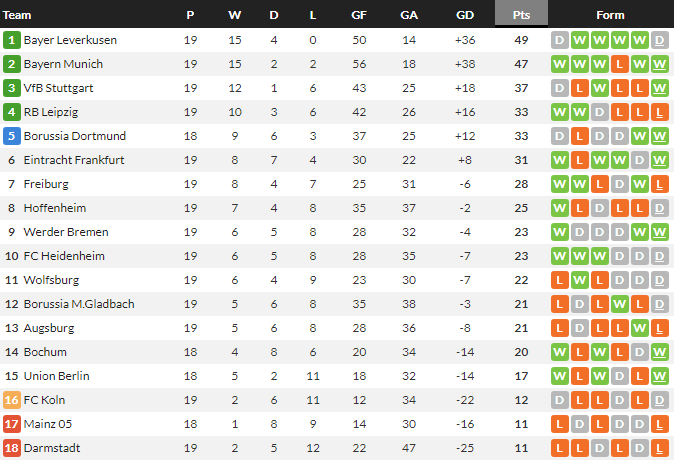Click VfB Stuttgart's latest win form icon
Viewport: 674px width, 461px height.
click(659, 88)
